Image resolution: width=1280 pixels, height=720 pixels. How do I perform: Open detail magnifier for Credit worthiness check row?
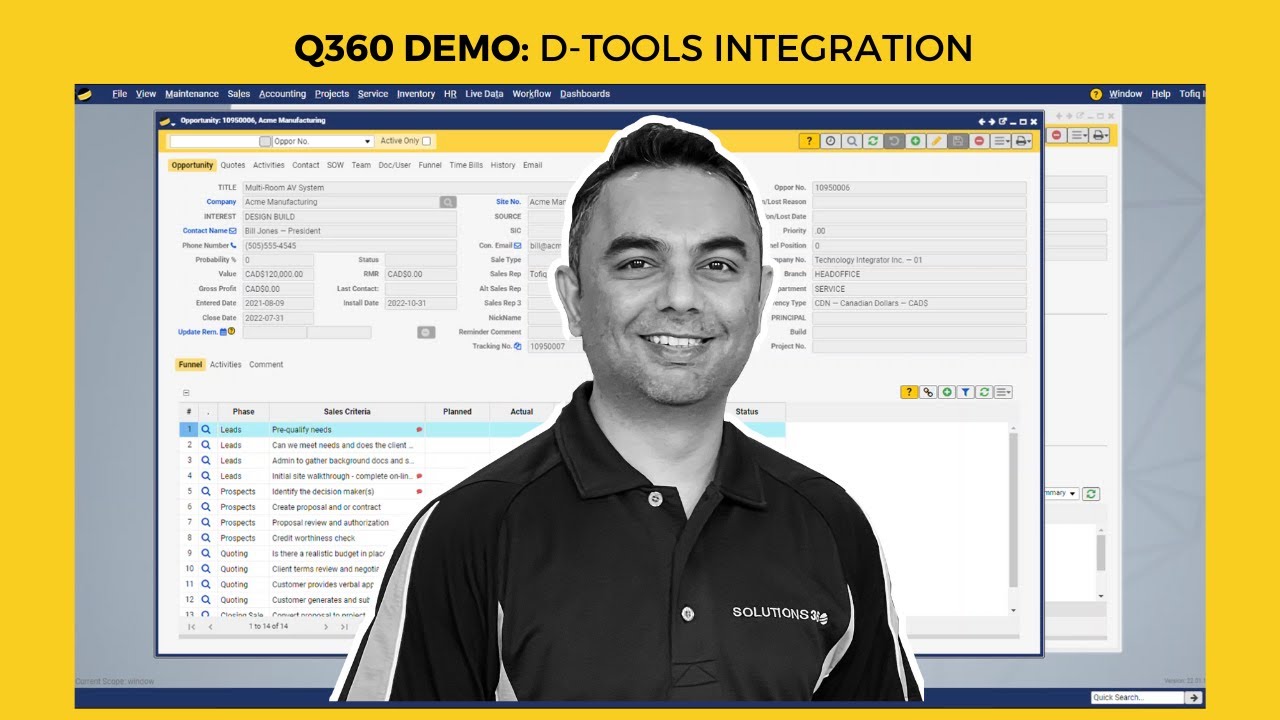206,538
